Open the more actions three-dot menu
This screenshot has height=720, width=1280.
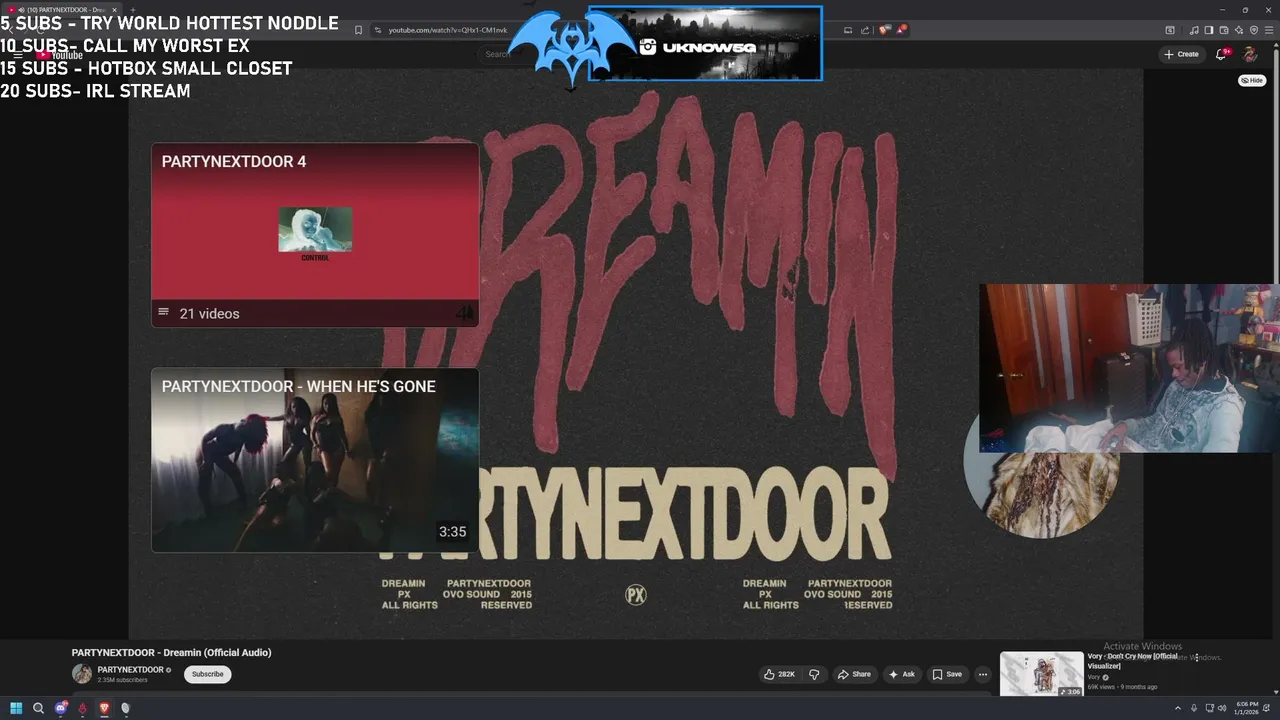983,674
